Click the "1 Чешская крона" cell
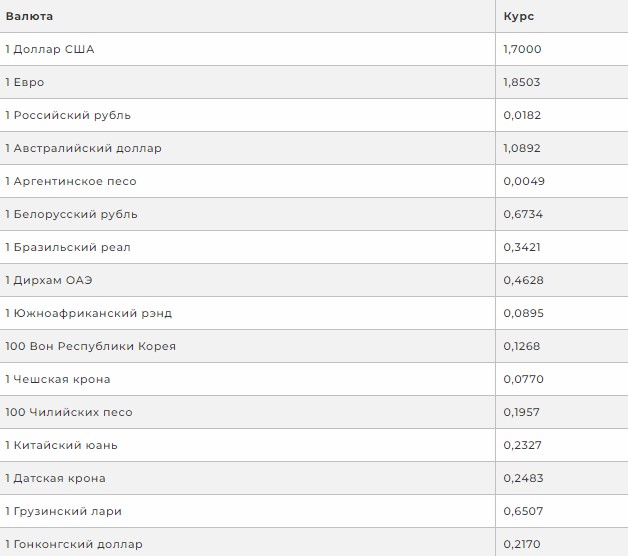Image resolution: width=628 pixels, height=556 pixels. [58, 379]
